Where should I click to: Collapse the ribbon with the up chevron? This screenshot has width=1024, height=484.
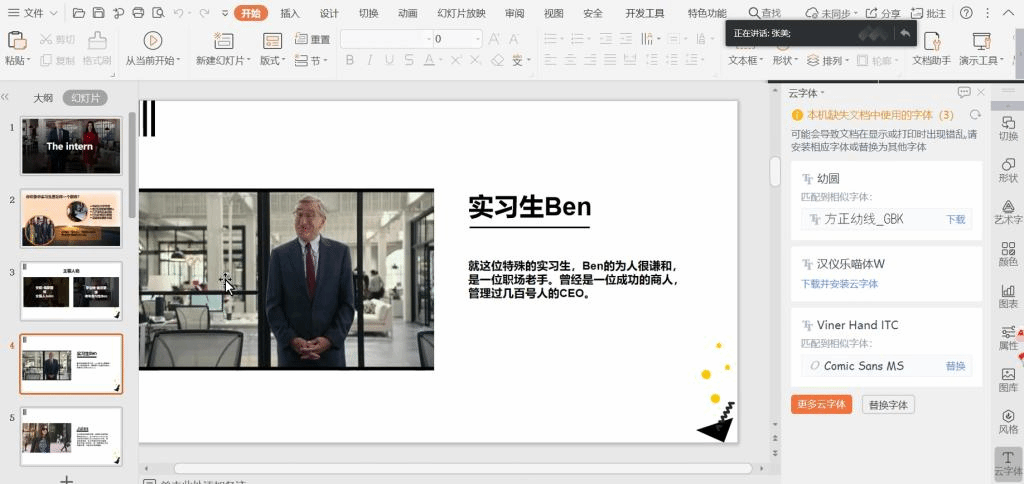tap(1008, 13)
